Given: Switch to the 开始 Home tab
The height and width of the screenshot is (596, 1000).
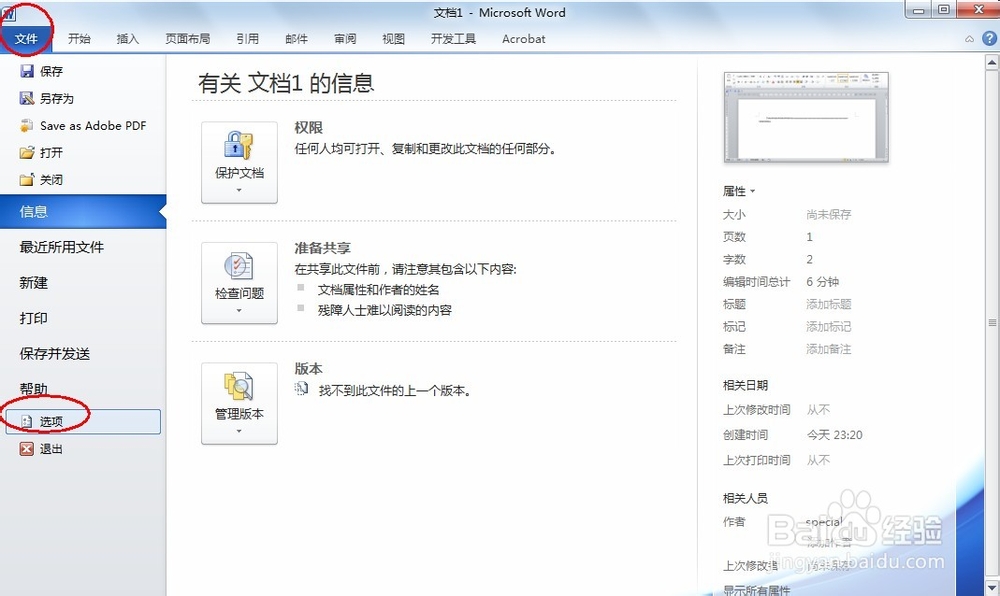Looking at the screenshot, I should click(79, 39).
